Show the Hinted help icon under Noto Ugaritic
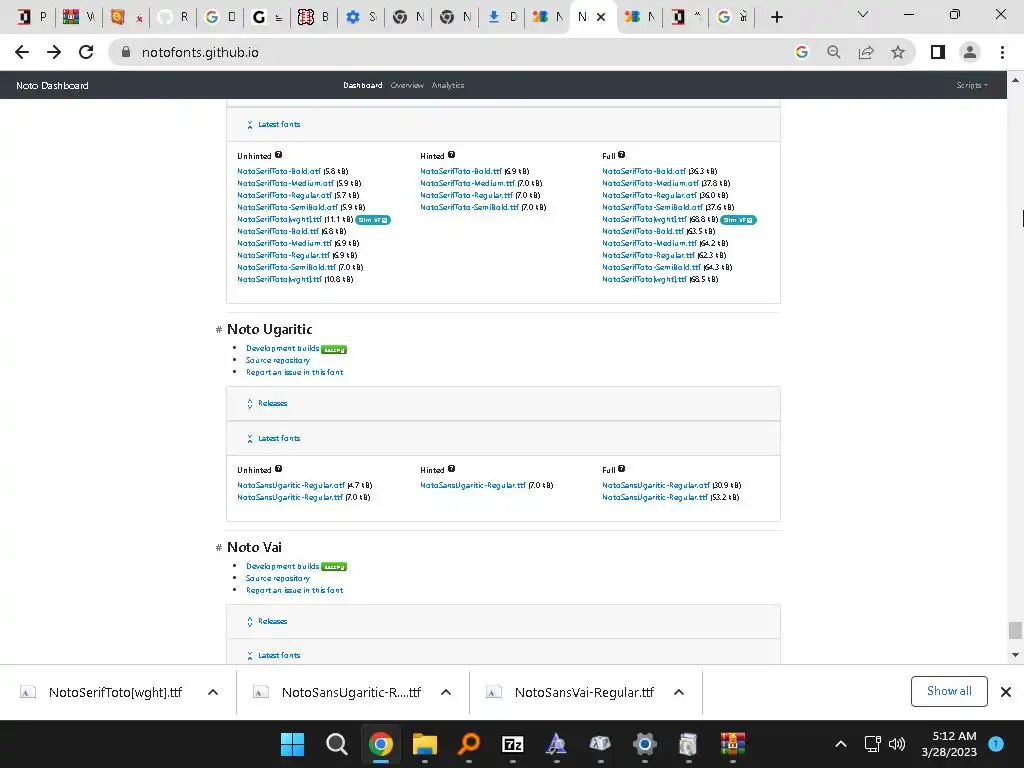The width and height of the screenshot is (1024, 768). [x=451, y=469]
